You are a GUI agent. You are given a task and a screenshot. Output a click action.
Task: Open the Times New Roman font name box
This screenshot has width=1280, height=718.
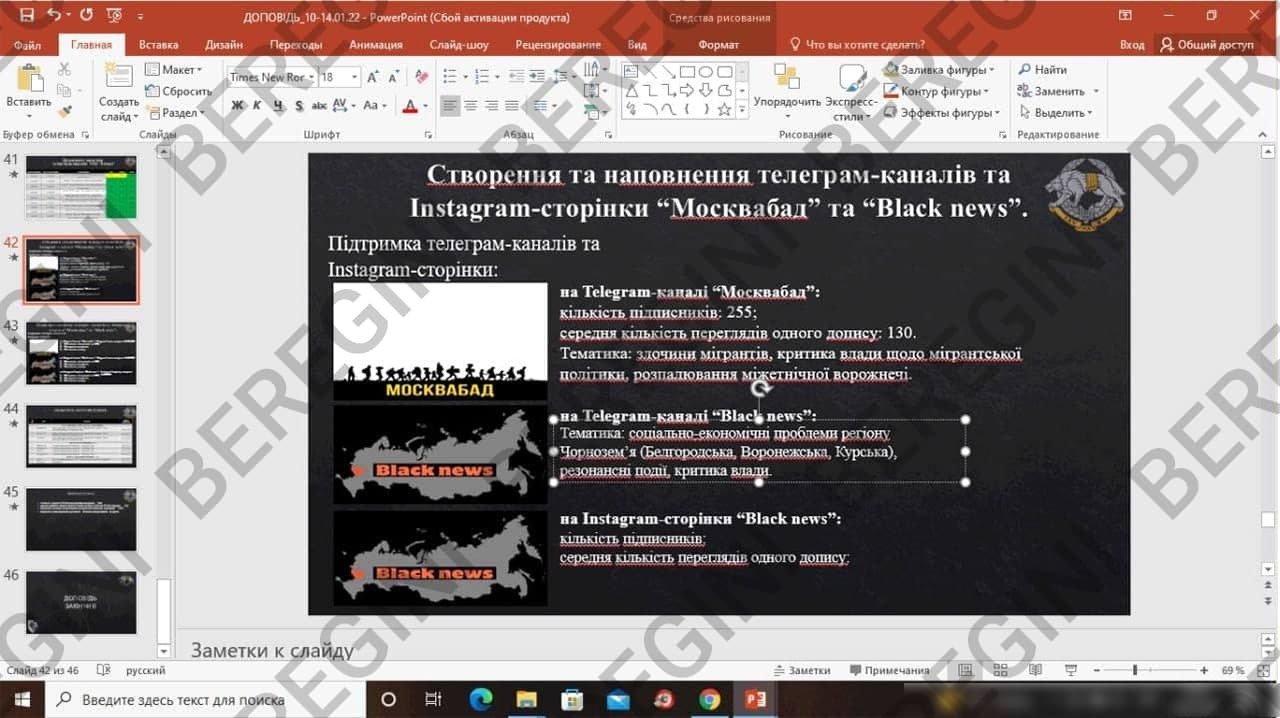coord(270,77)
